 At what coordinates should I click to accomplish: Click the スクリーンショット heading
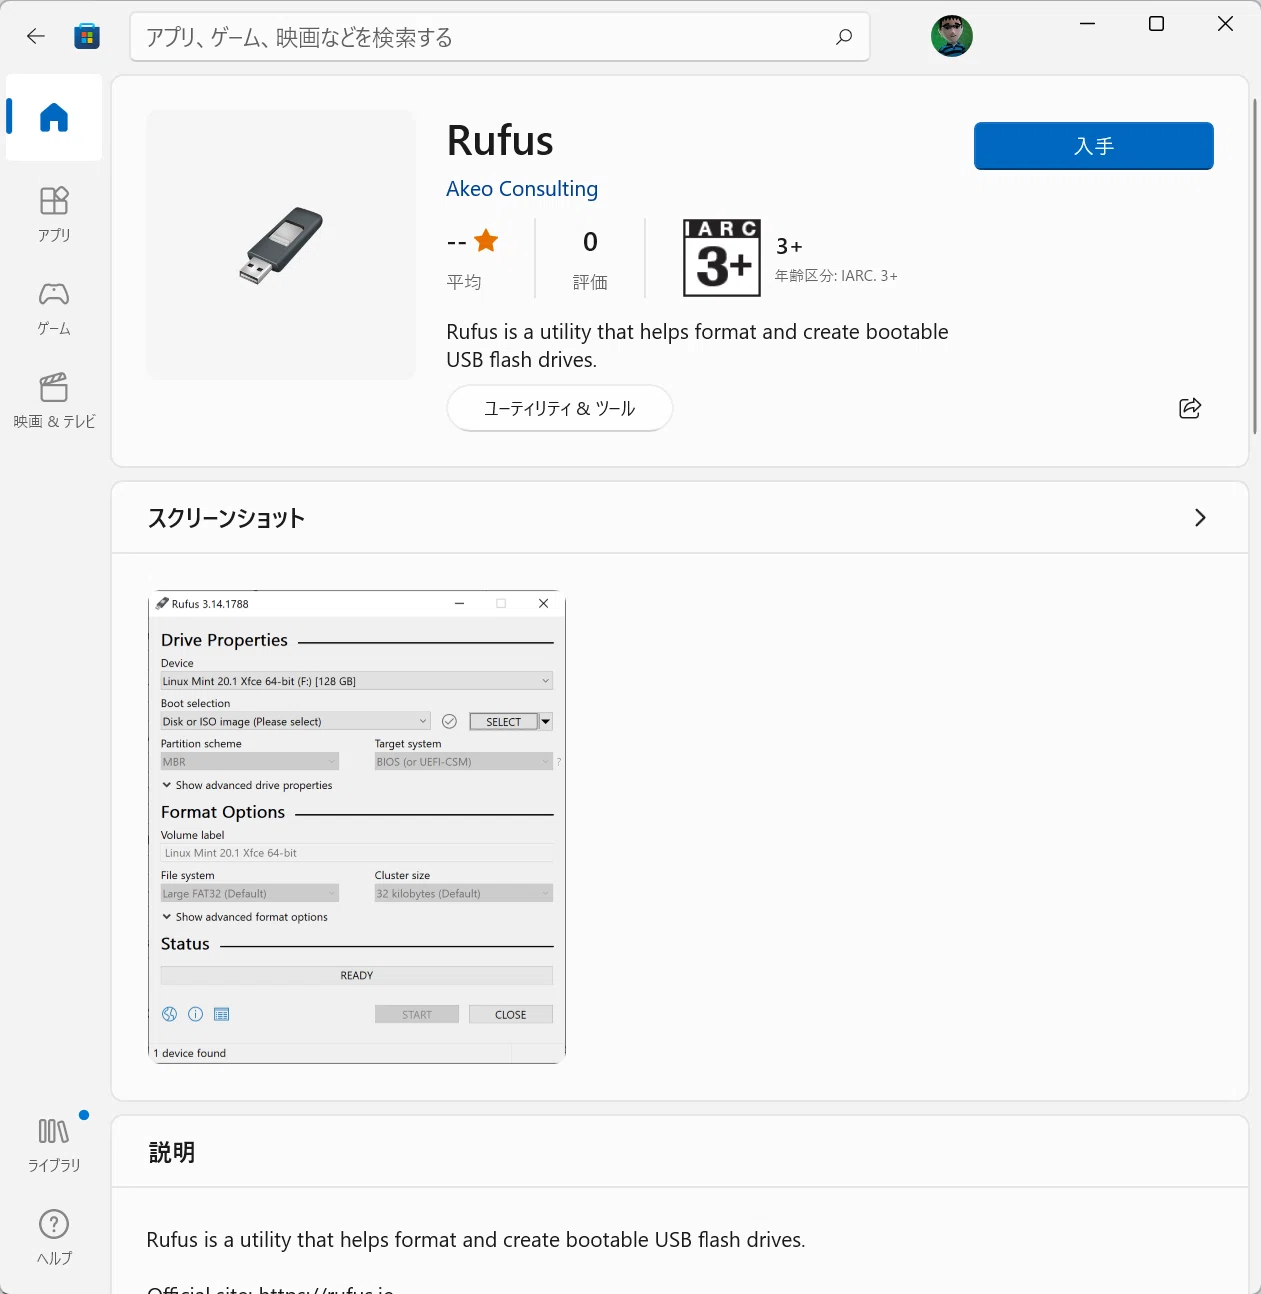(x=226, y=518)
